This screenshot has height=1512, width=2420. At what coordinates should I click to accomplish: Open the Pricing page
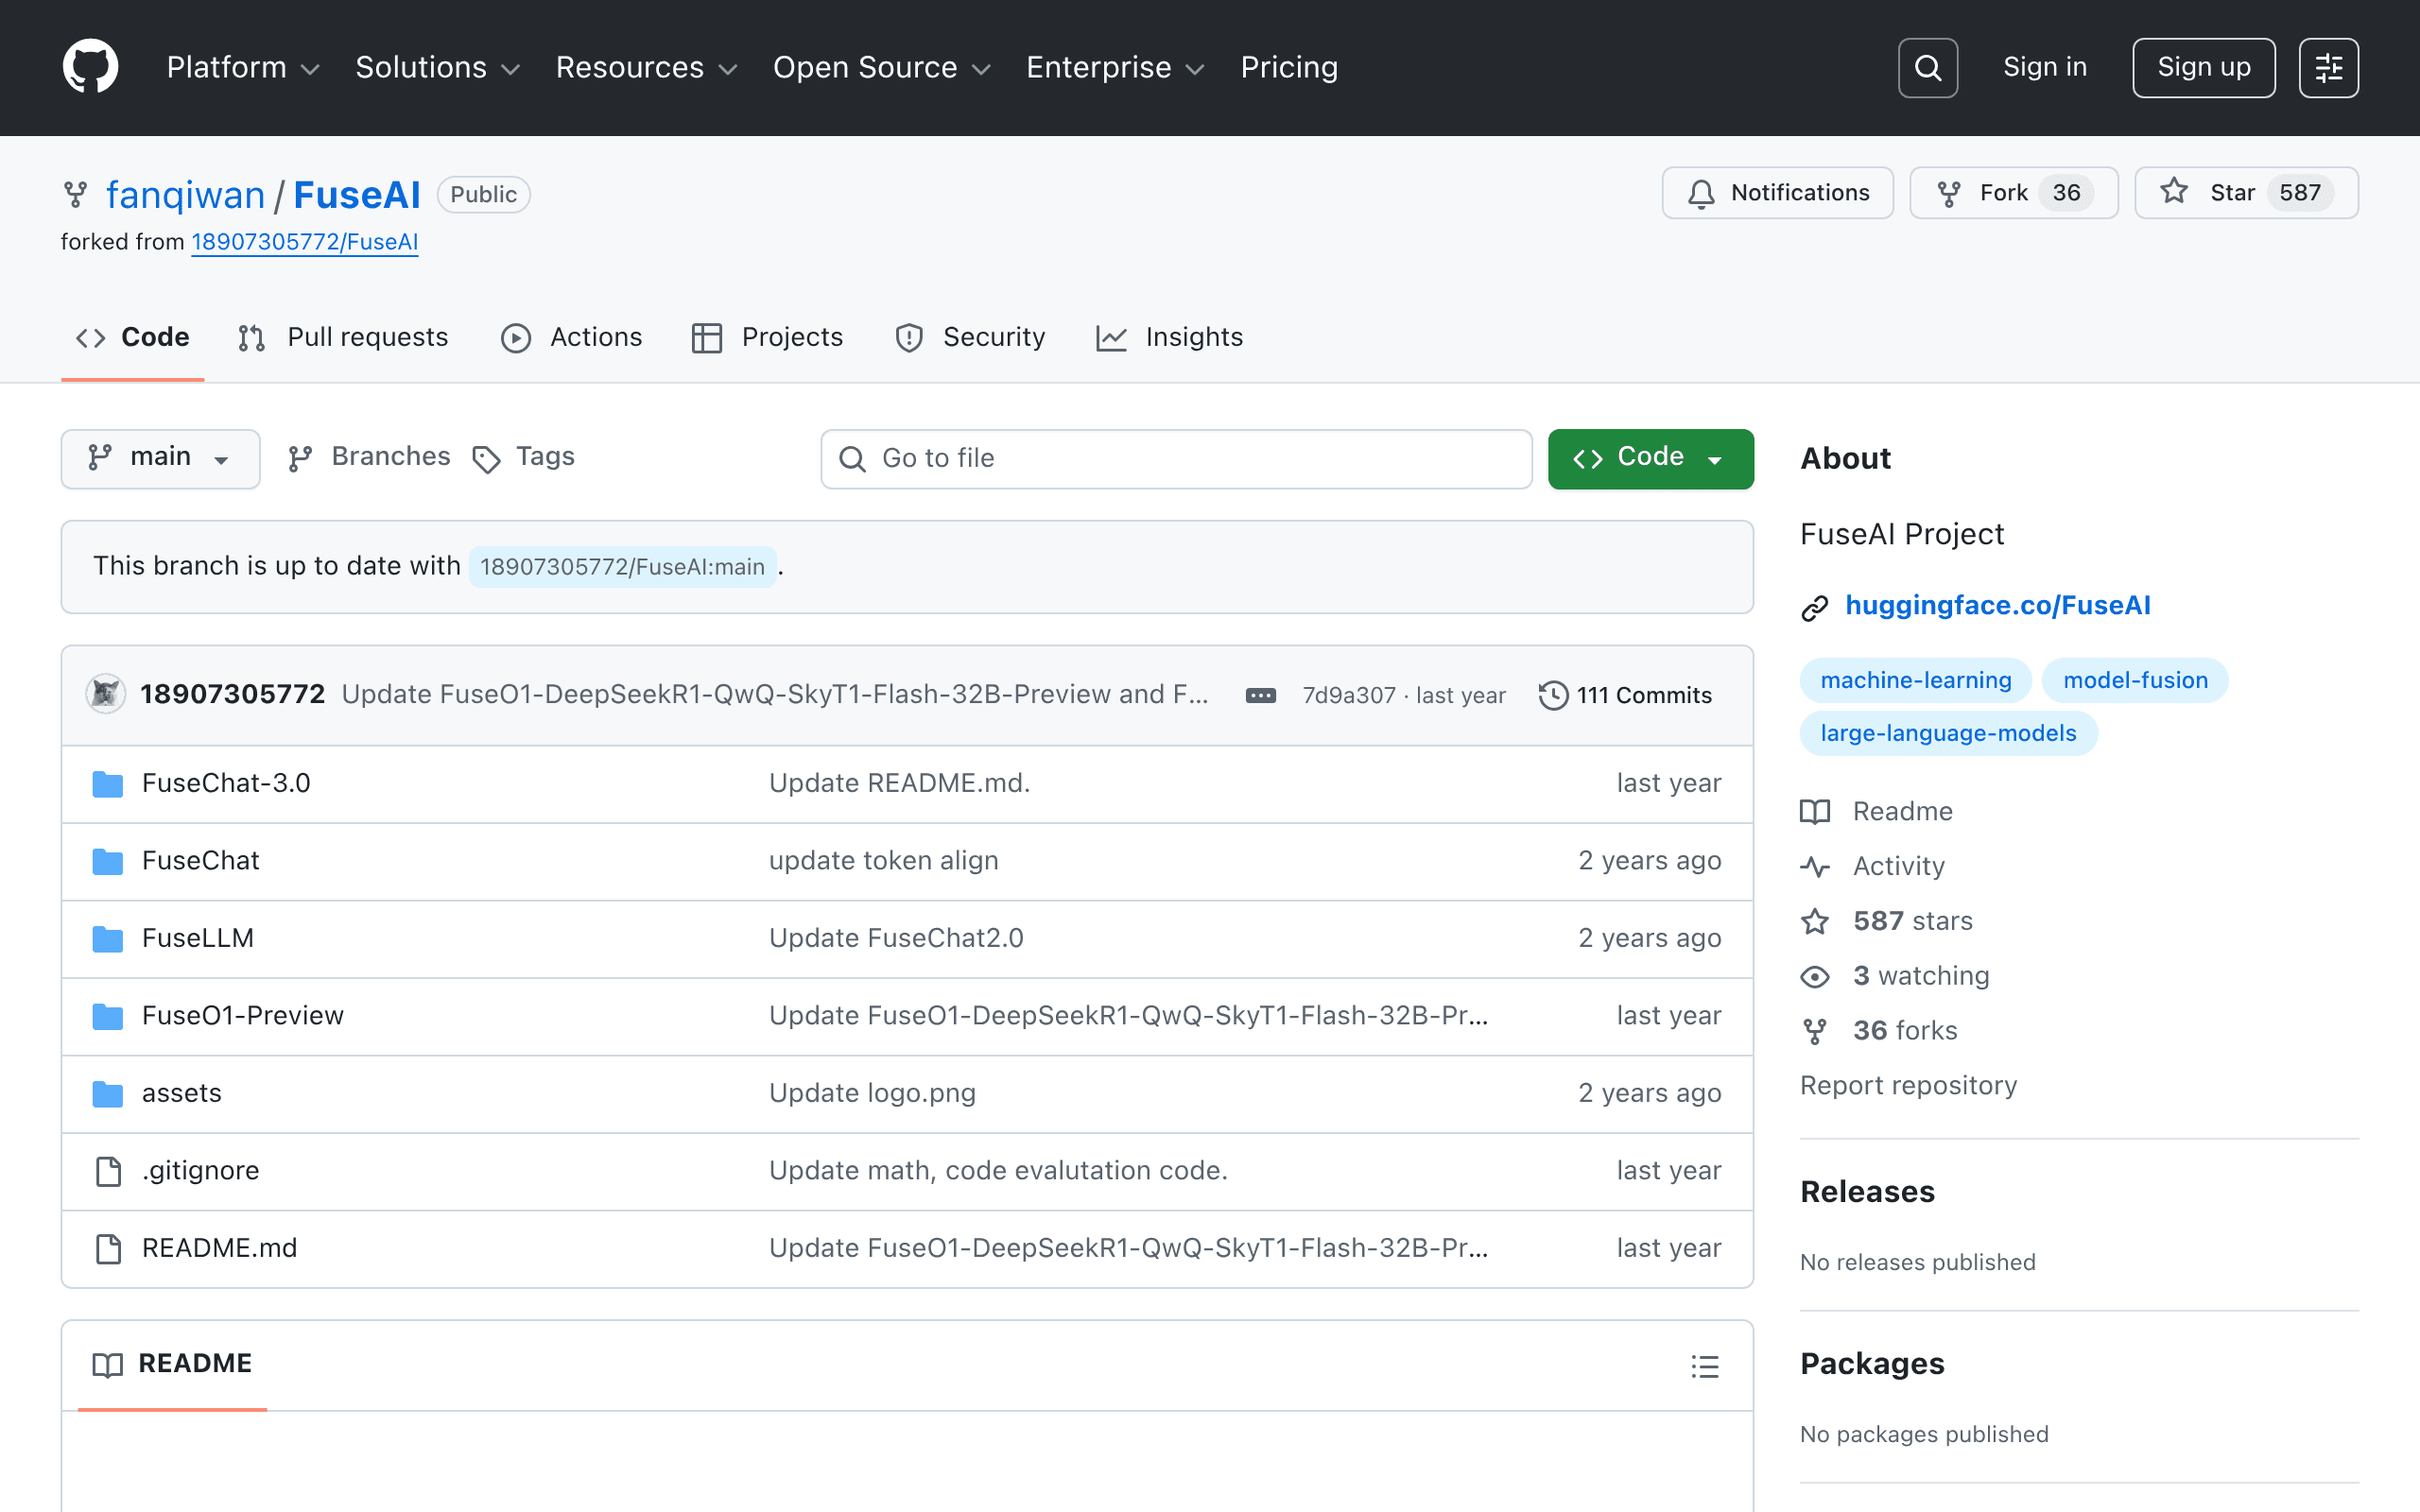1289,67
